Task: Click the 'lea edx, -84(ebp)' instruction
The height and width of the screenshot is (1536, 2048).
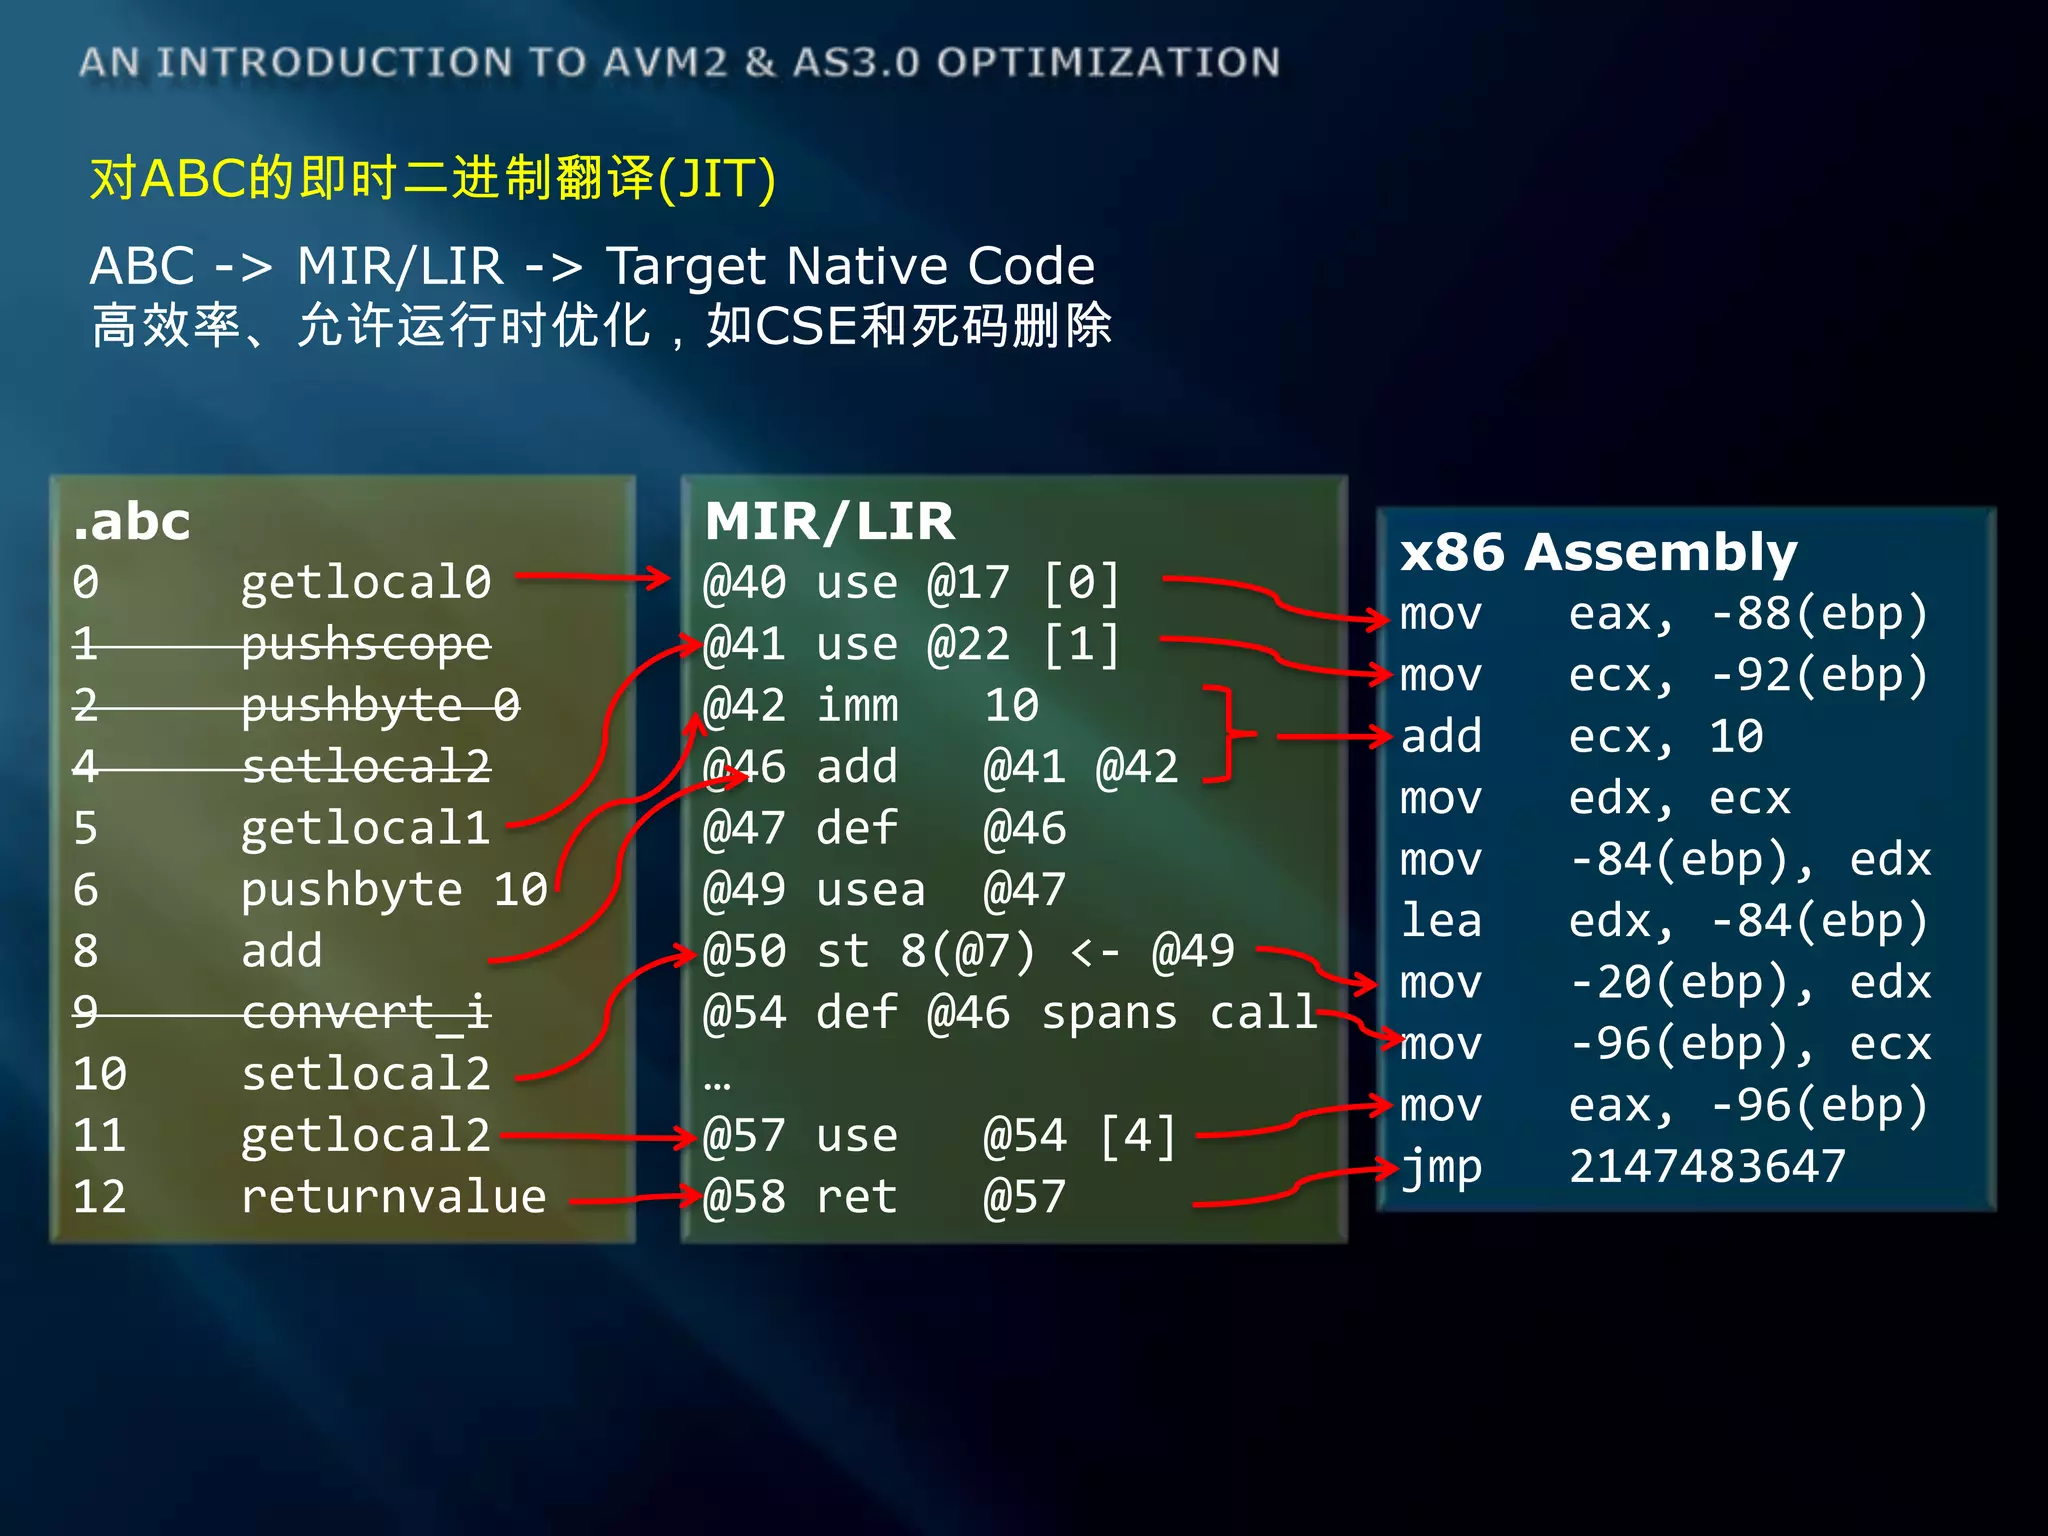Action: 1665,921
